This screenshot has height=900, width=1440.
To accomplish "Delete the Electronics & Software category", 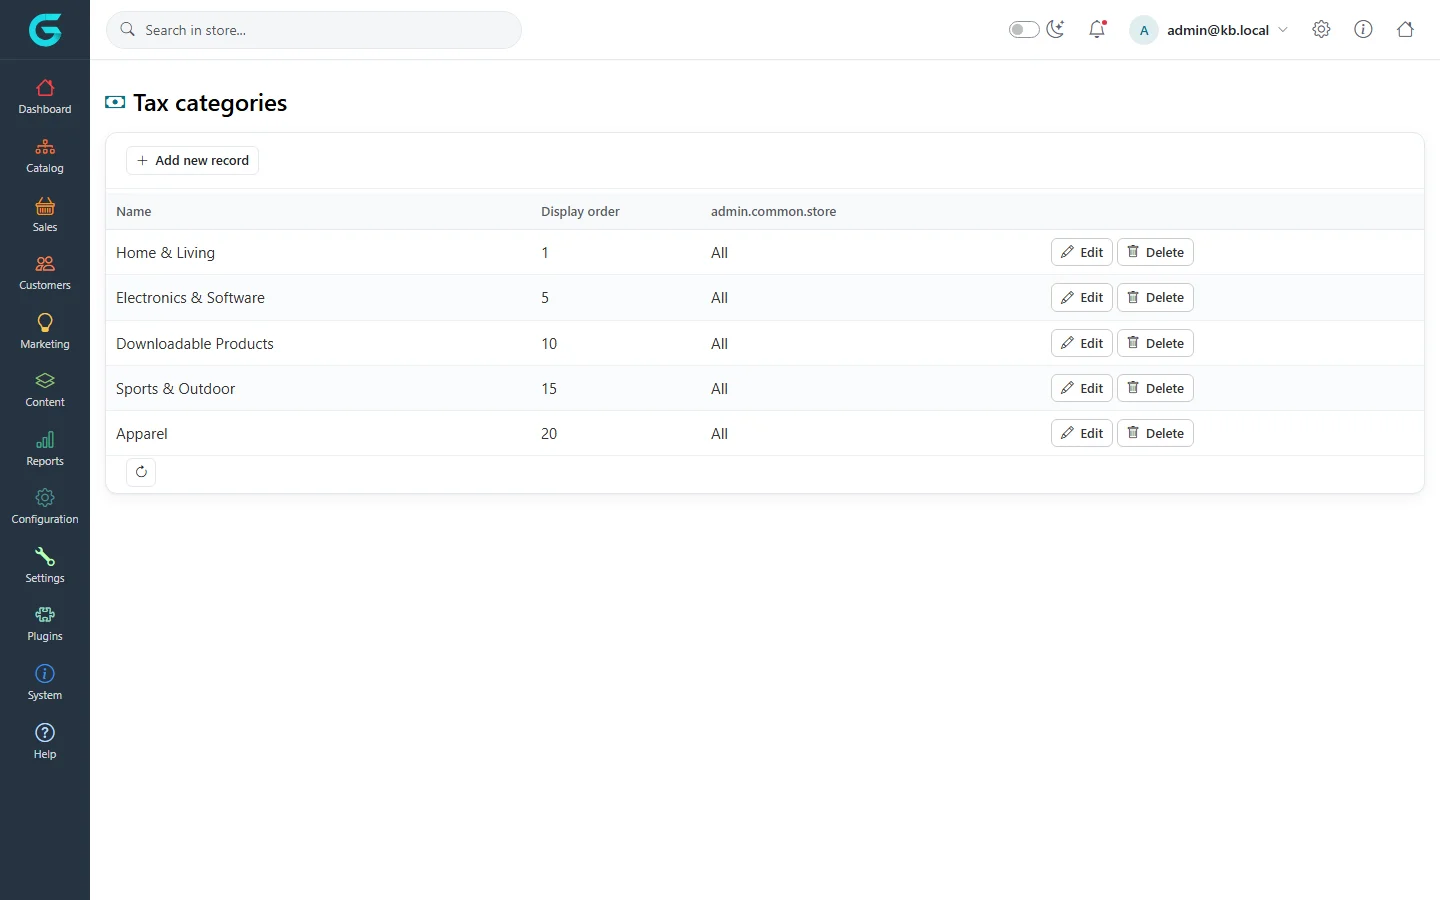I will 1155,297.
